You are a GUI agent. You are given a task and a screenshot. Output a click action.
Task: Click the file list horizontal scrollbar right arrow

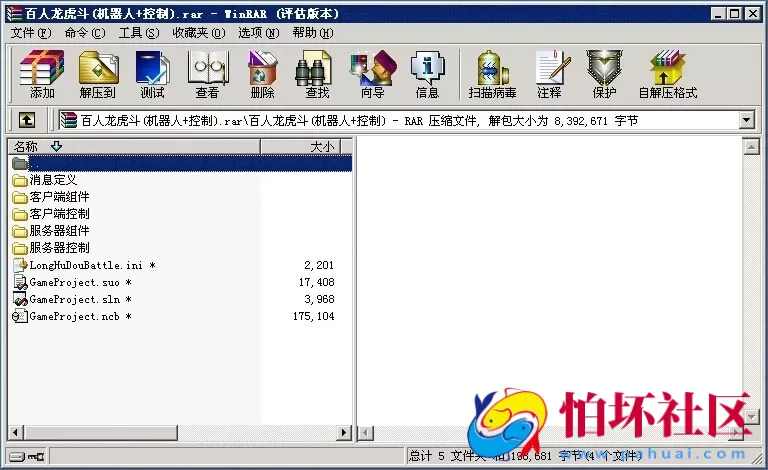click(344, 433)
